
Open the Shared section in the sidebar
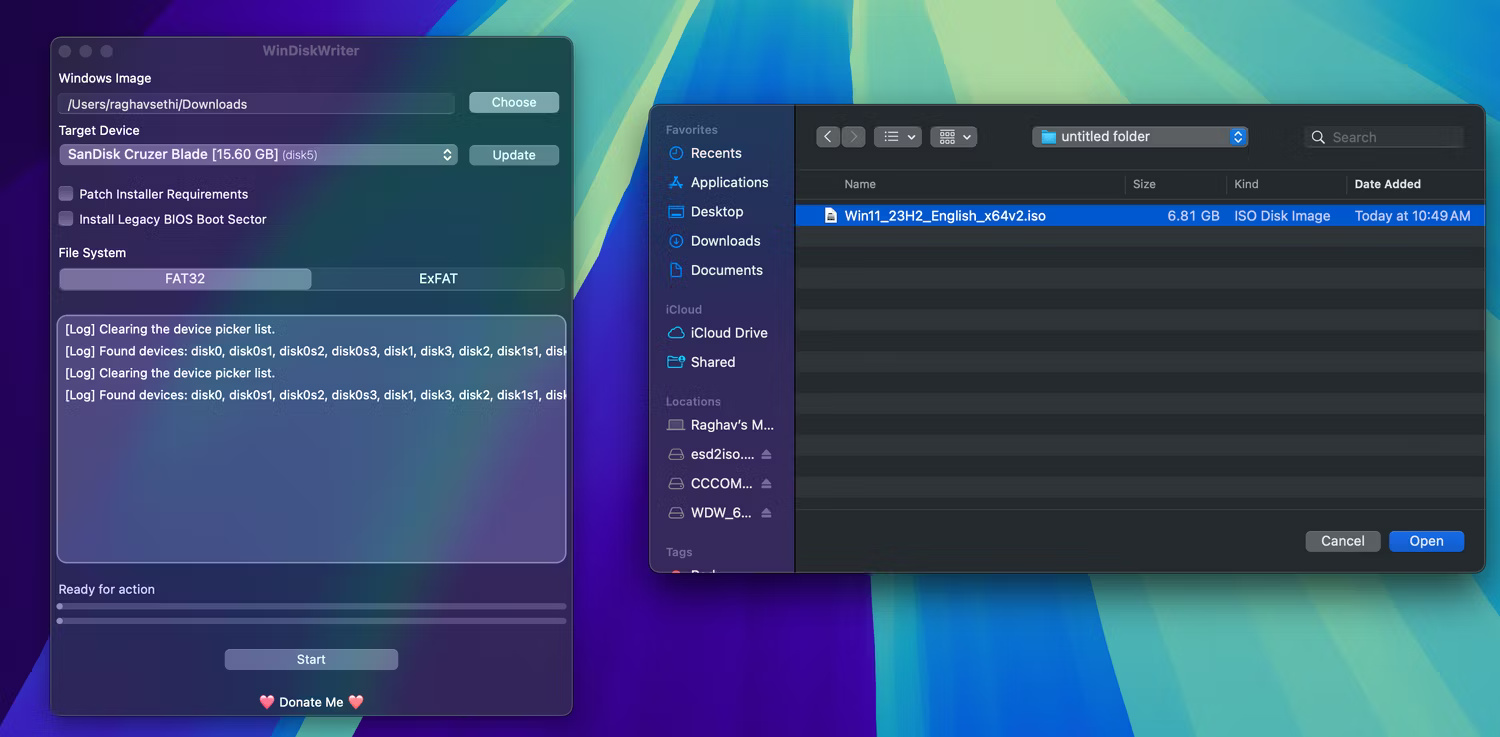[x=712, y=361]
